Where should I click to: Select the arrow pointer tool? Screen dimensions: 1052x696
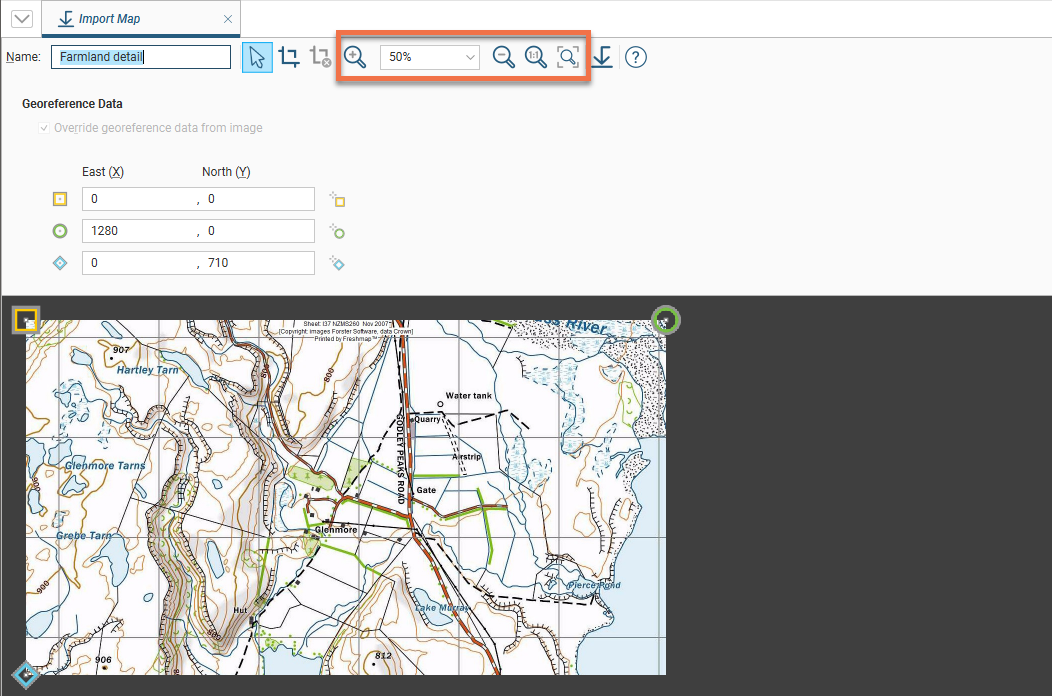[x=257, y=57]
